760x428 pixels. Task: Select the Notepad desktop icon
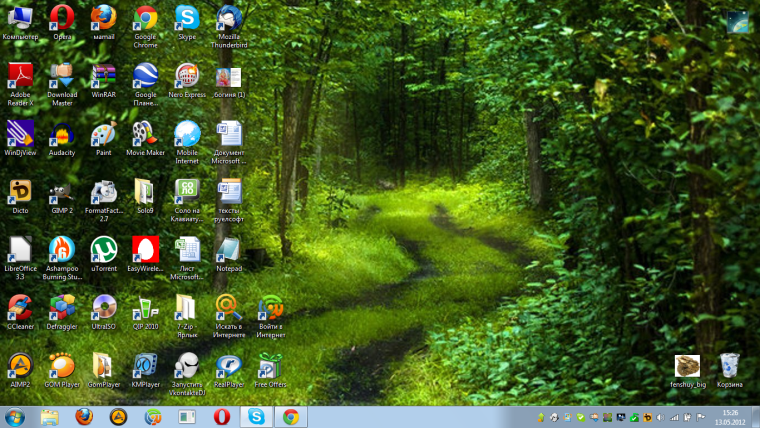[x=229, y=249]
